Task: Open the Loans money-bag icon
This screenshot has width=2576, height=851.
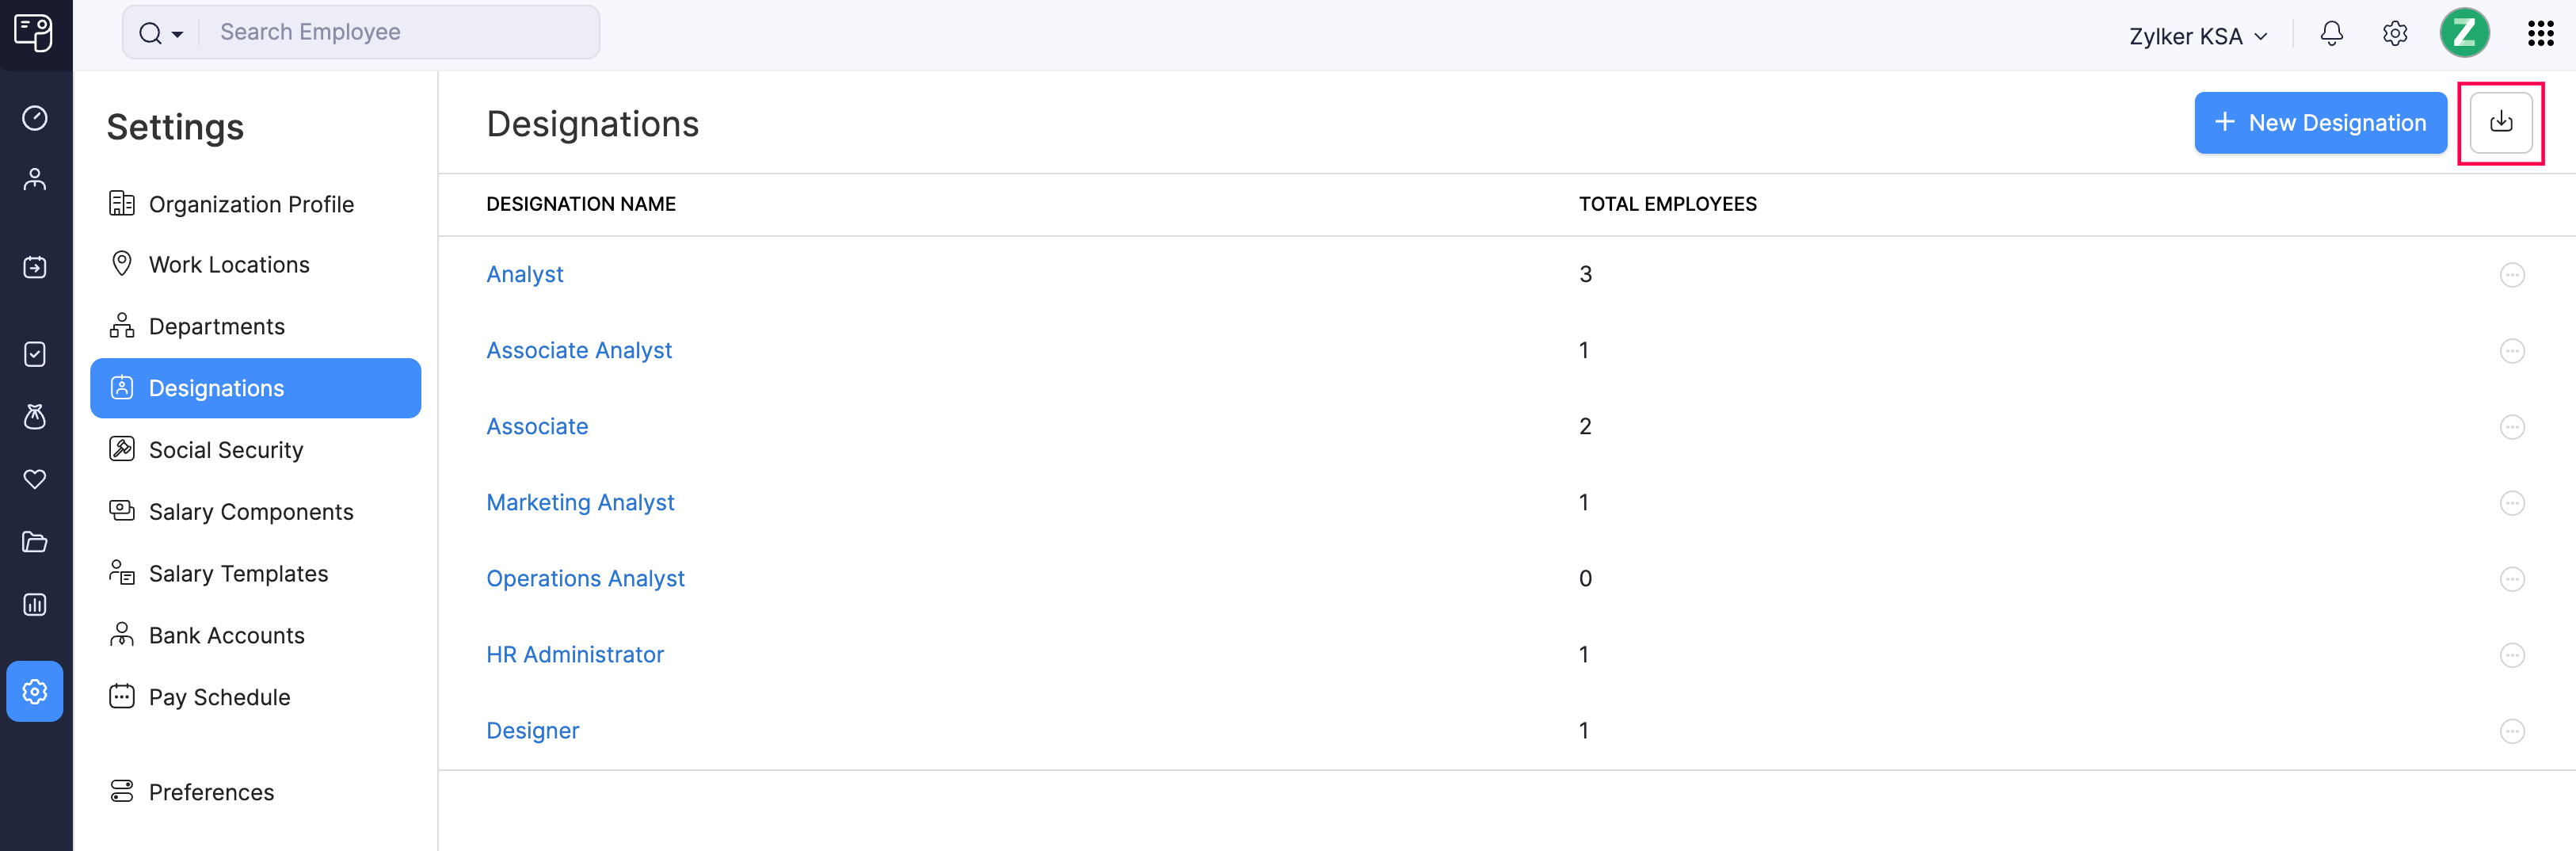Action: [35, 417]
